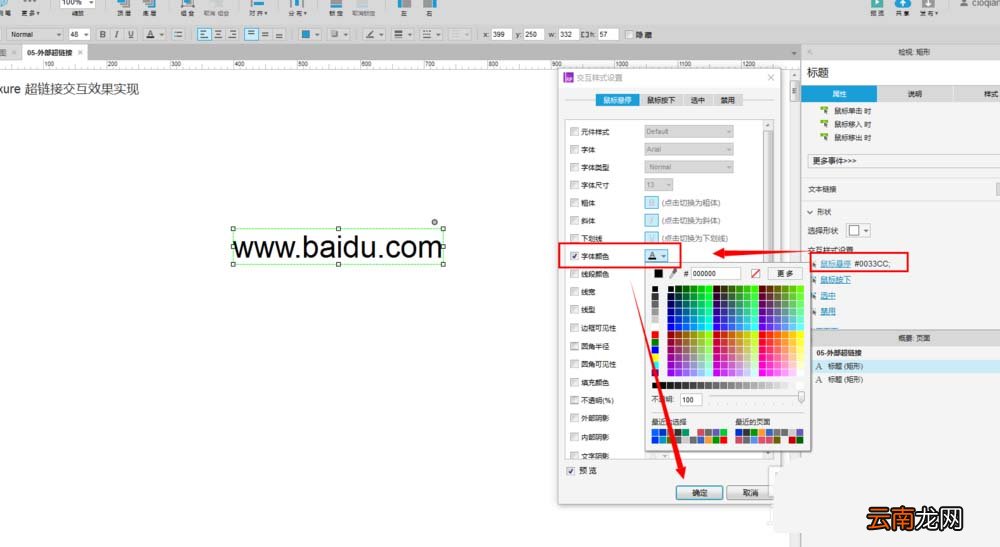Image resolution: width=1000 pixels, height=547 pixels.
Task: Switch to the 鼠标悬停 tab
Action: [617, 100]
